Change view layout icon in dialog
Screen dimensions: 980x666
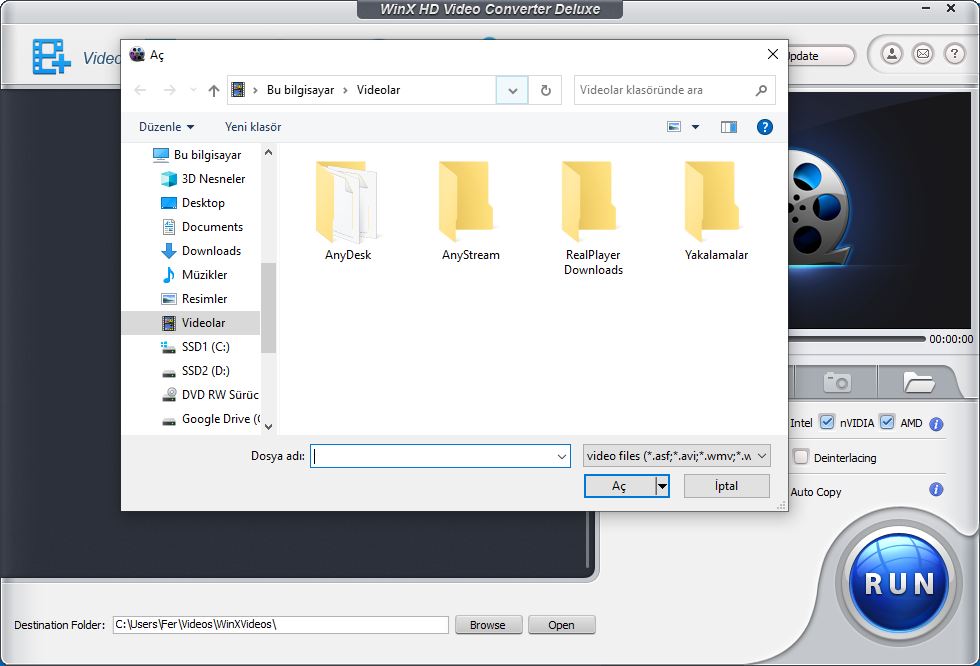tap(674, 127)
